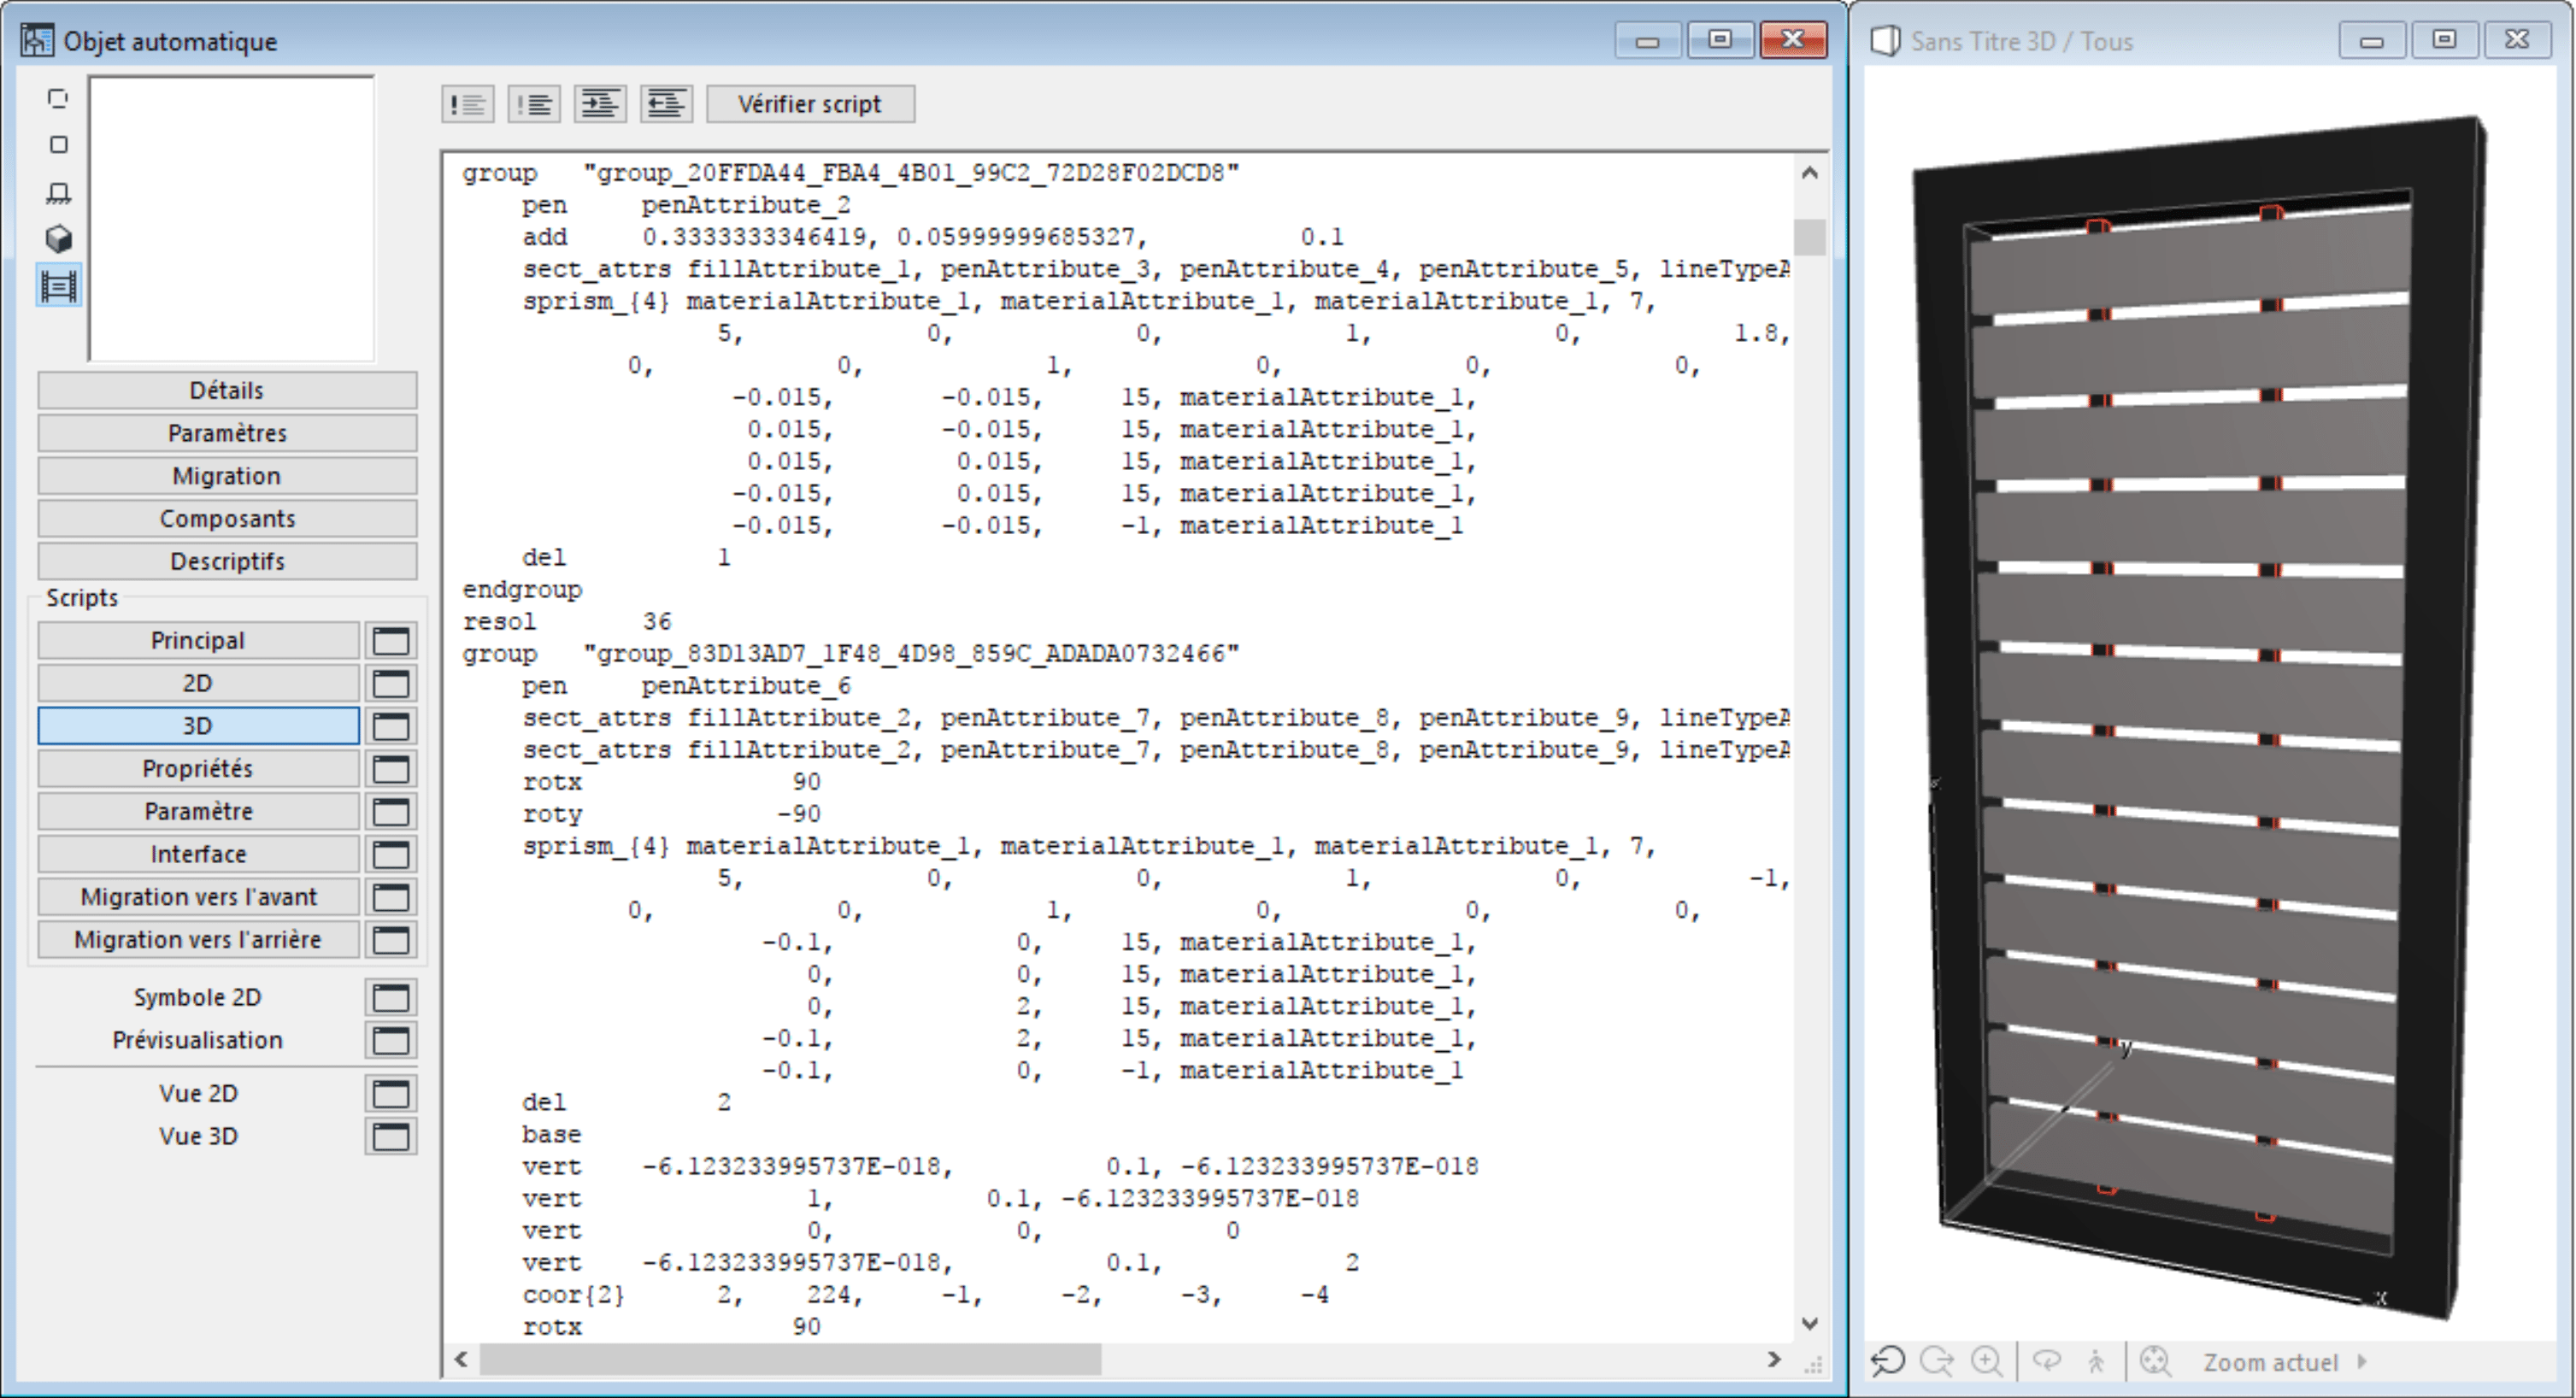Image resolution: width=2576 pixels, height=1398 pixels.
Task: Open the Détails section
Action: (x=227, y=390)
